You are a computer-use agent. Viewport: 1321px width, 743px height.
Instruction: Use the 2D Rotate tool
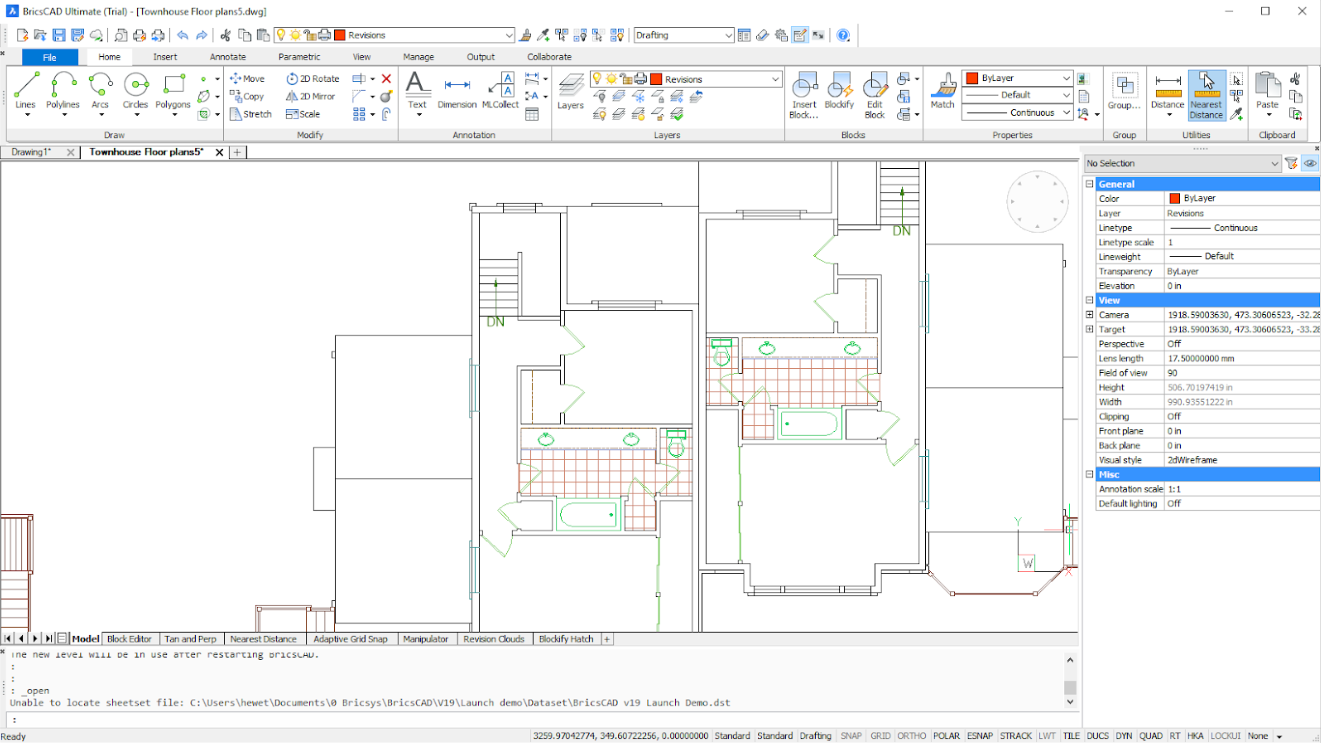tap(313, 78)
